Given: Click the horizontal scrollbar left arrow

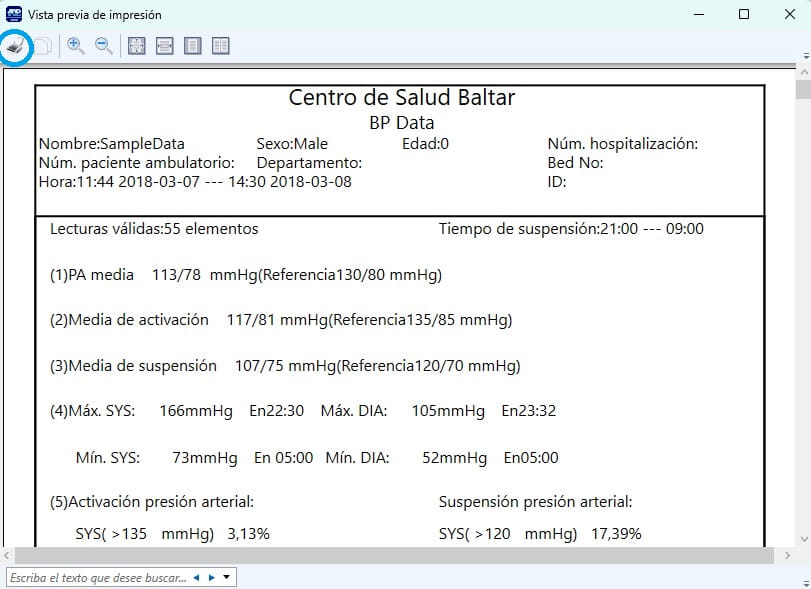Looking at the screenshot, I should pos(8,554).
